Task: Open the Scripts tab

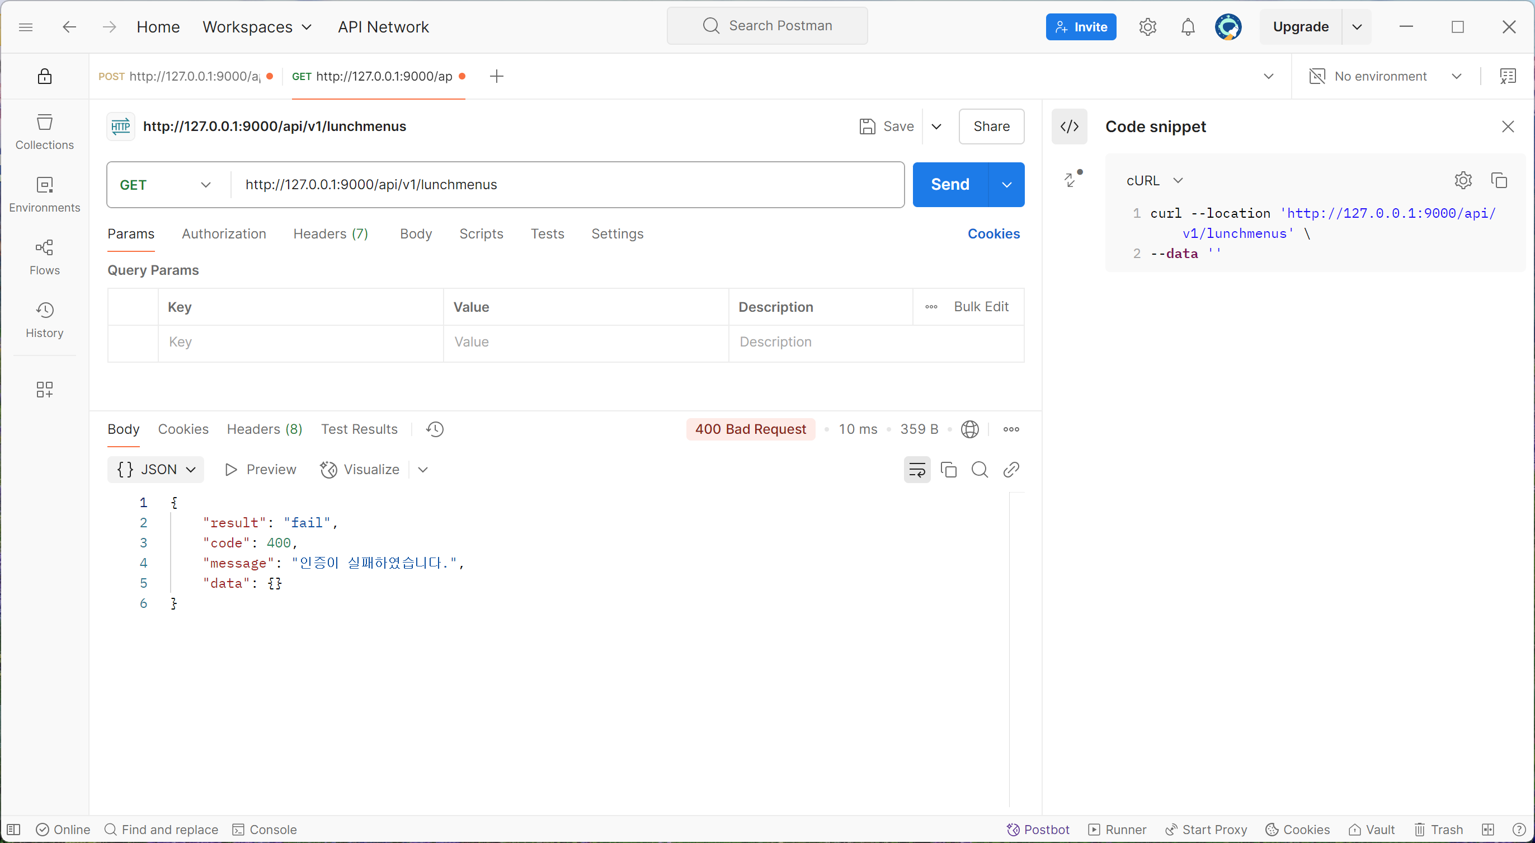Action: click(481, 234)
